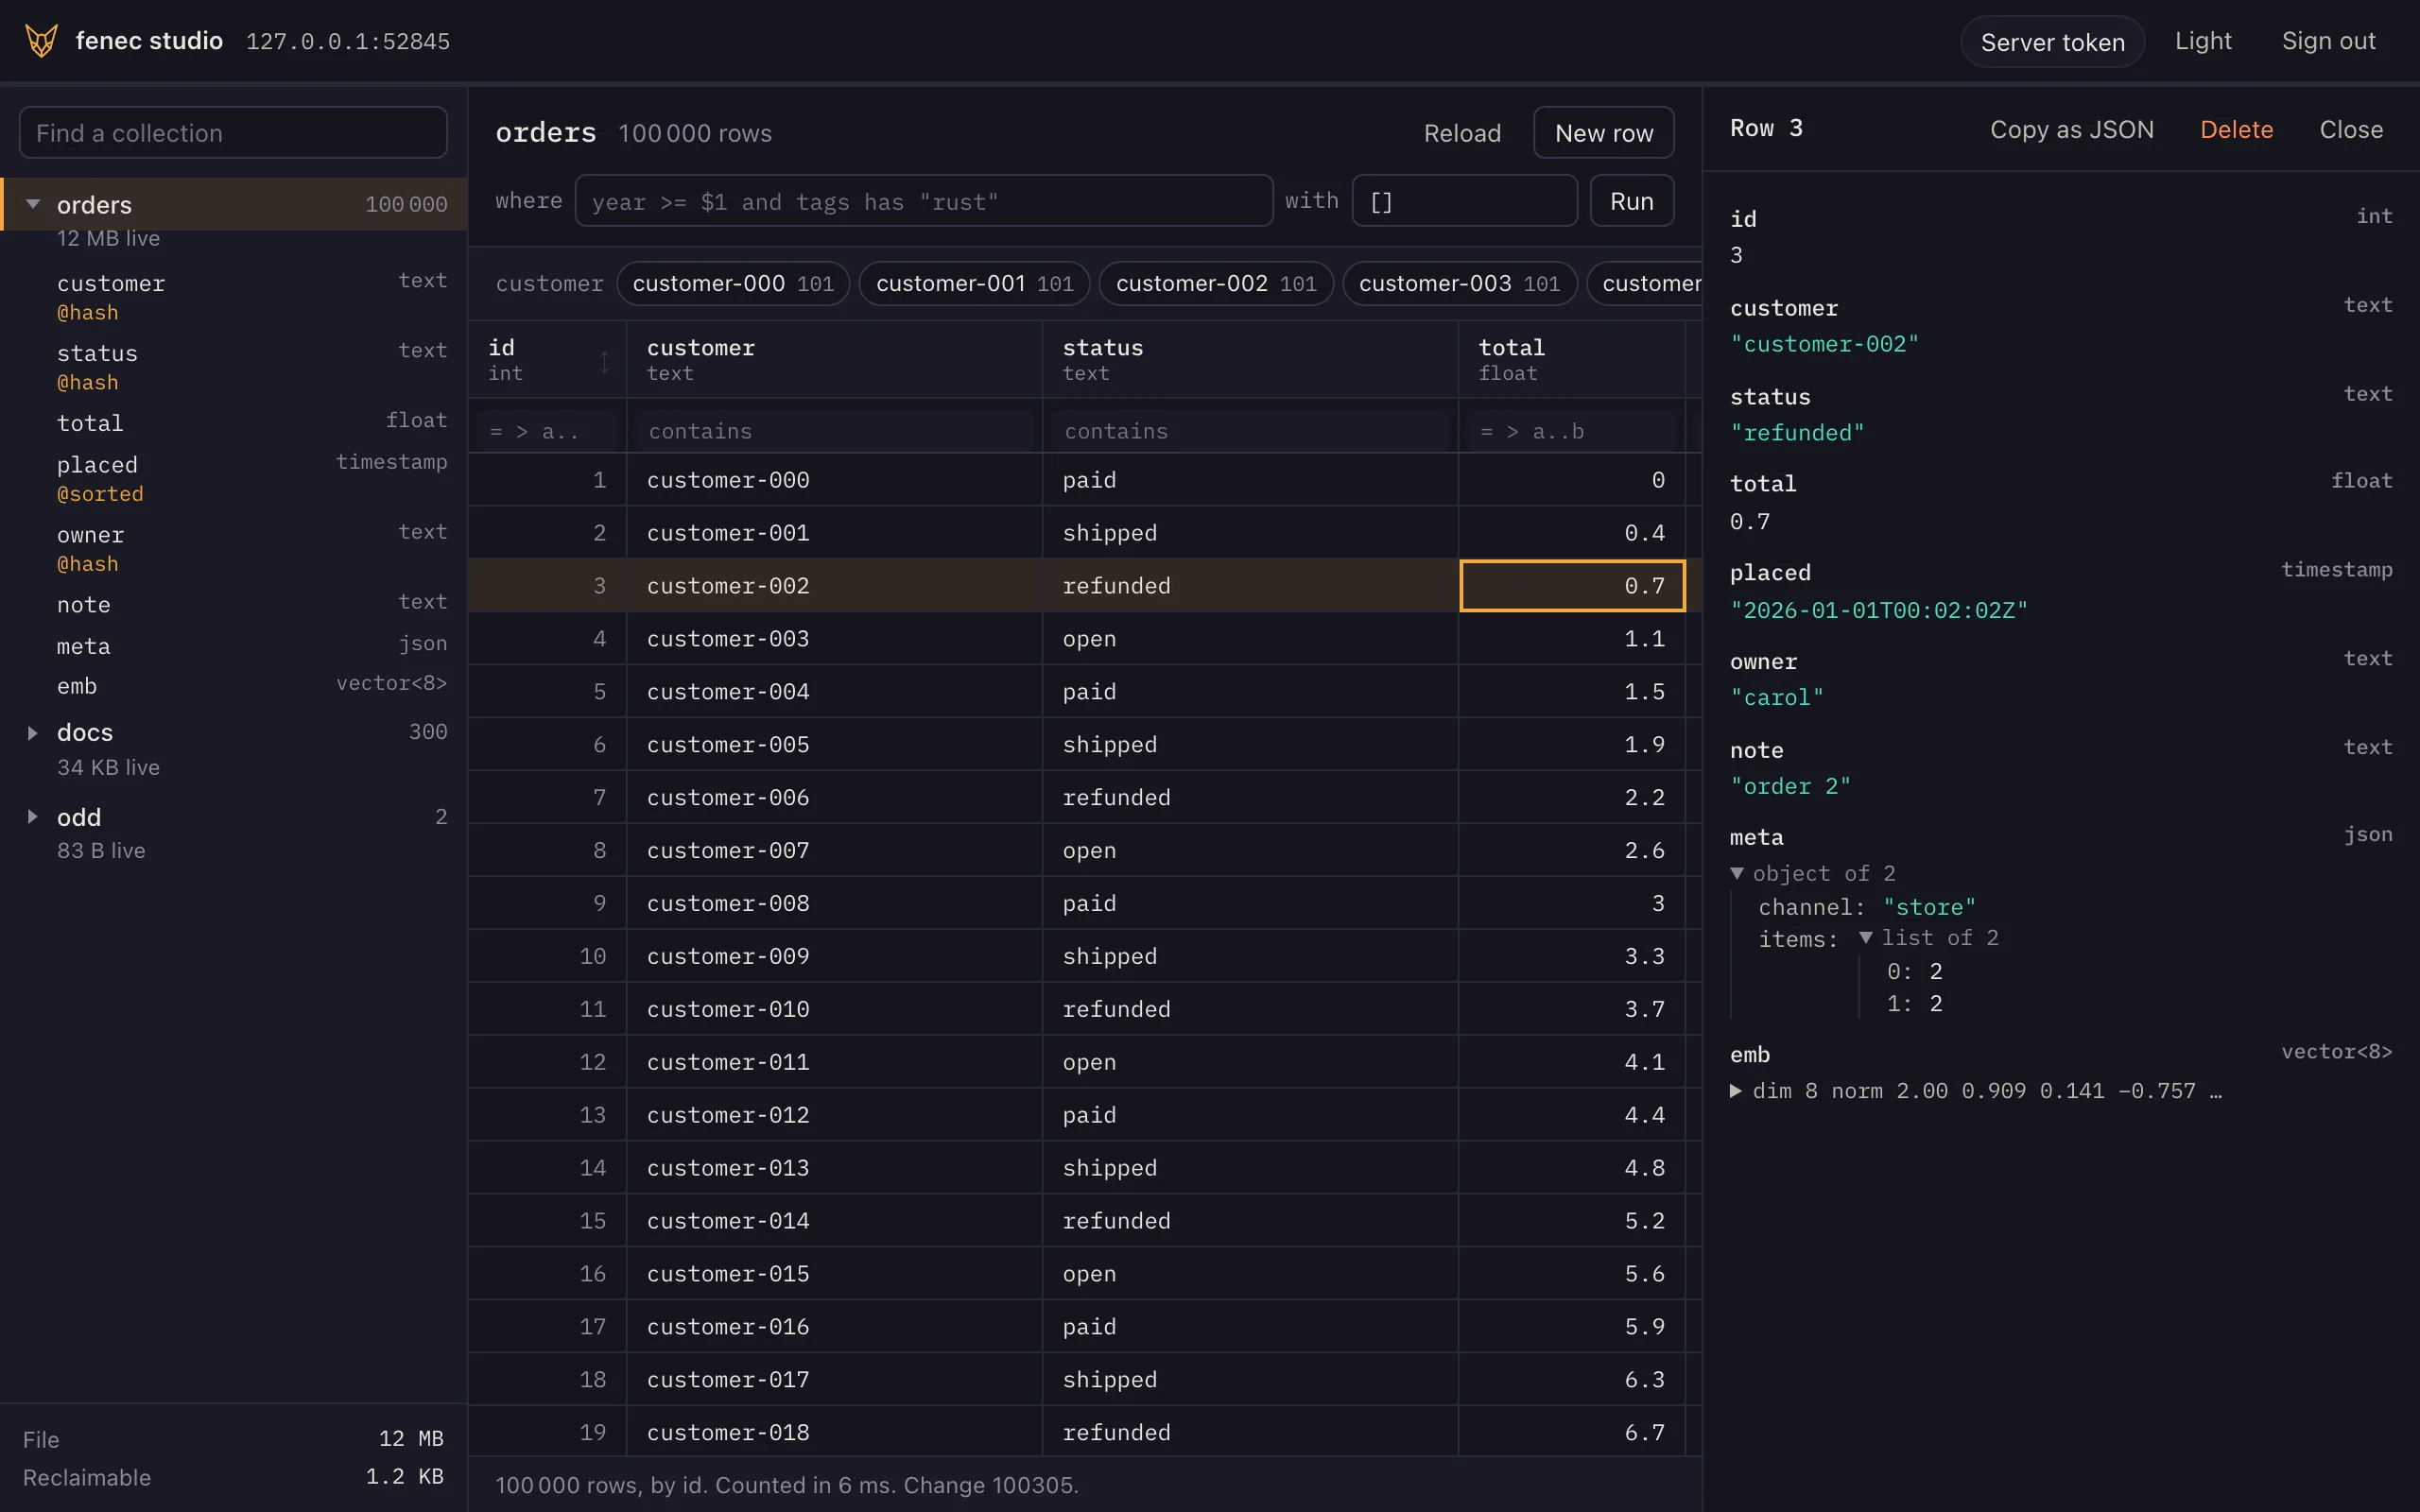The width and height of the screenshot is (2420, 1512).
Task: Click the customer contains filter
Action: click(x=834, y=431)
